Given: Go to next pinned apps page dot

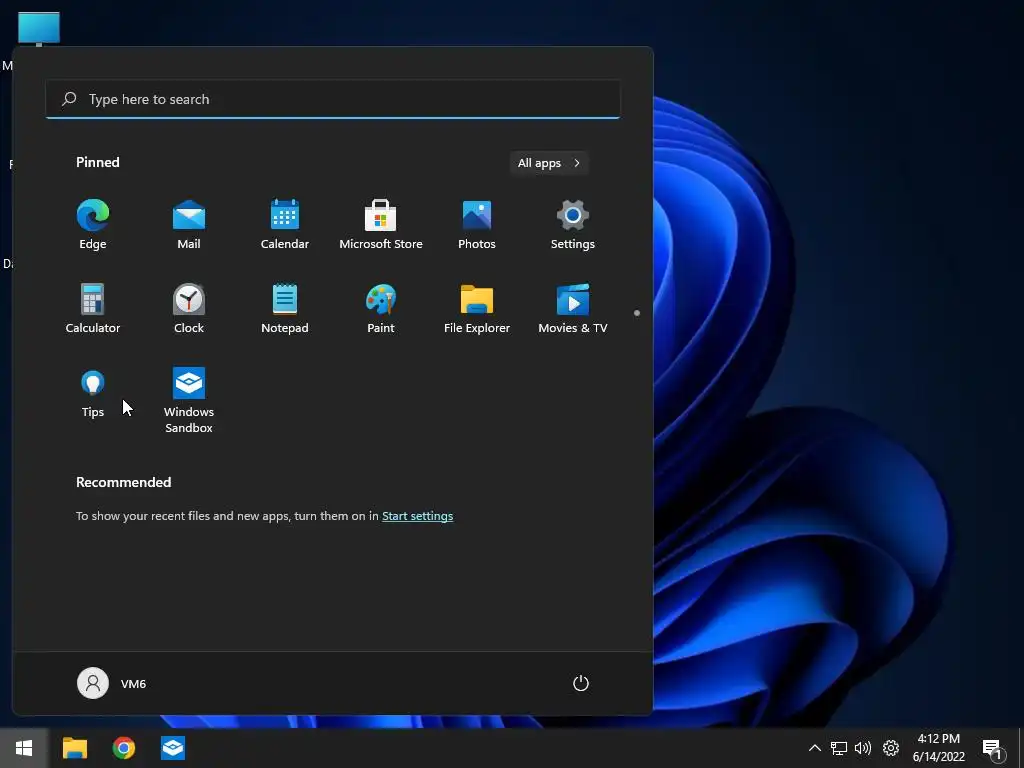Looking at the screenshot, I should [x=637, y=313].
